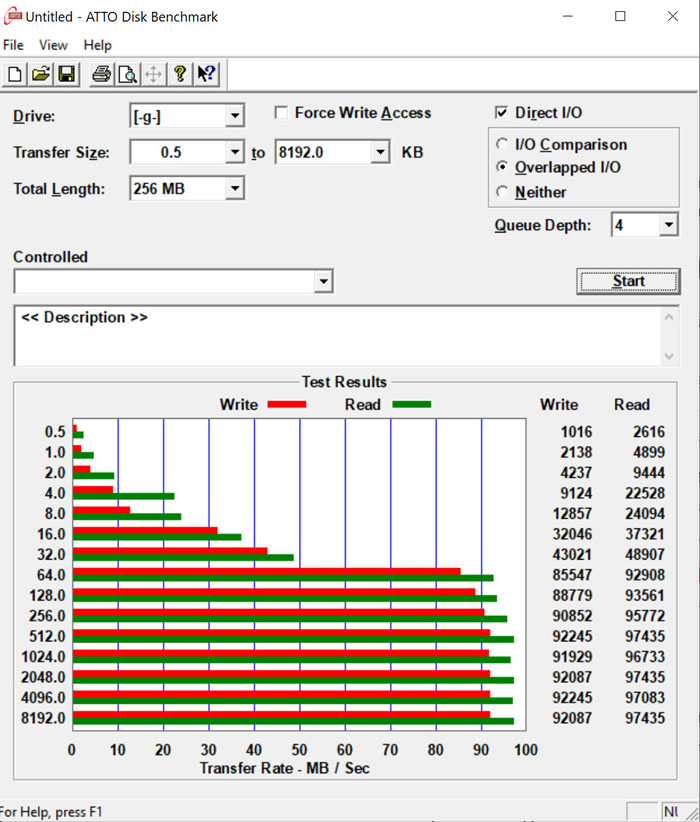Open a benchmark file via folder icon
The width and height of the screenshot is (700, 822).
click(41, 74)
